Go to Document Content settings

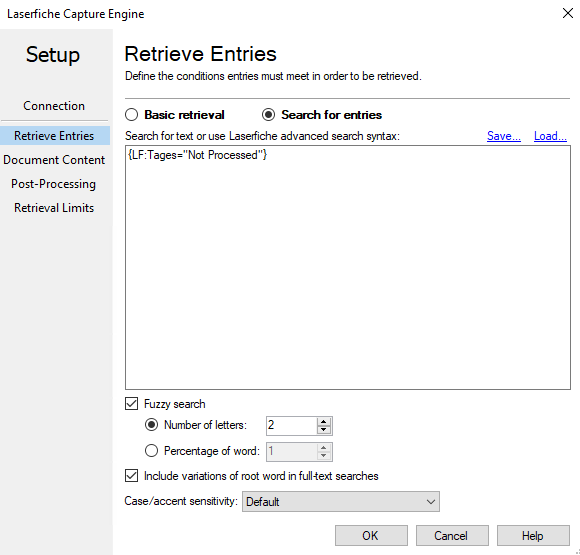54,160
